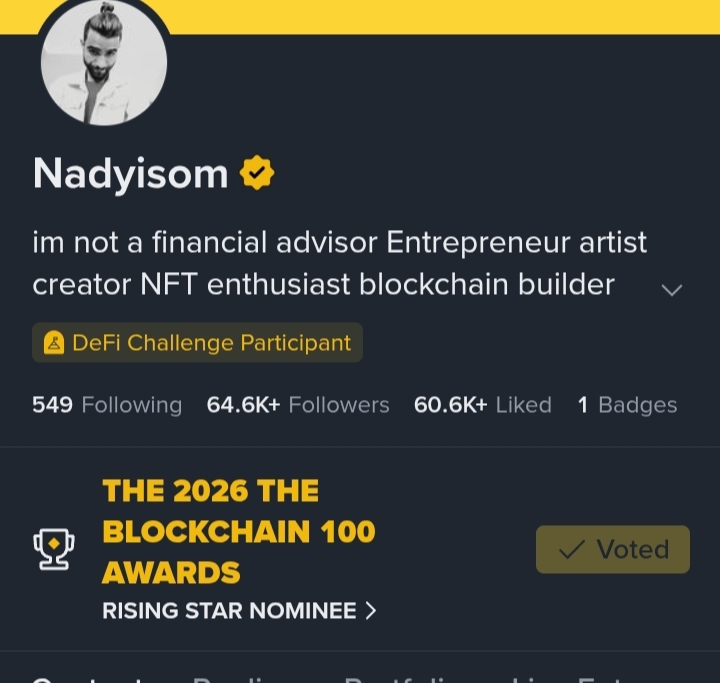
Task: Select the Nadyisom username text
Action: [x=130, y=173]
